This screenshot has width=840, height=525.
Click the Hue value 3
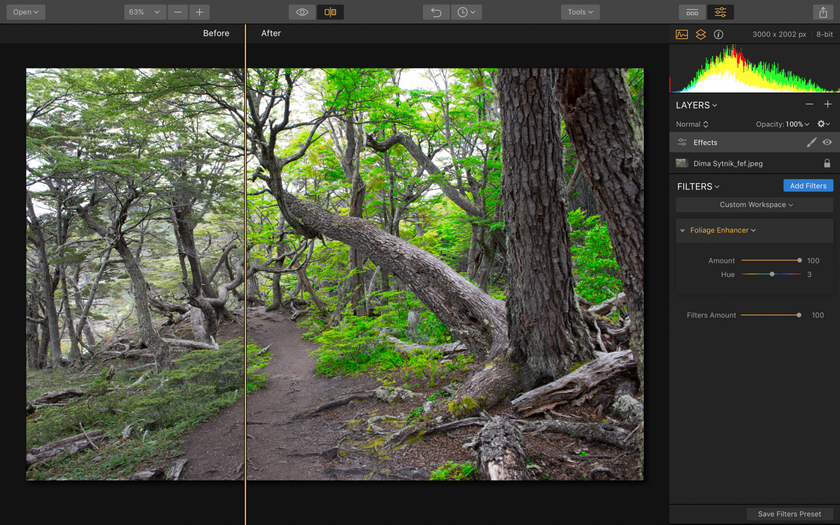[809, 274]
